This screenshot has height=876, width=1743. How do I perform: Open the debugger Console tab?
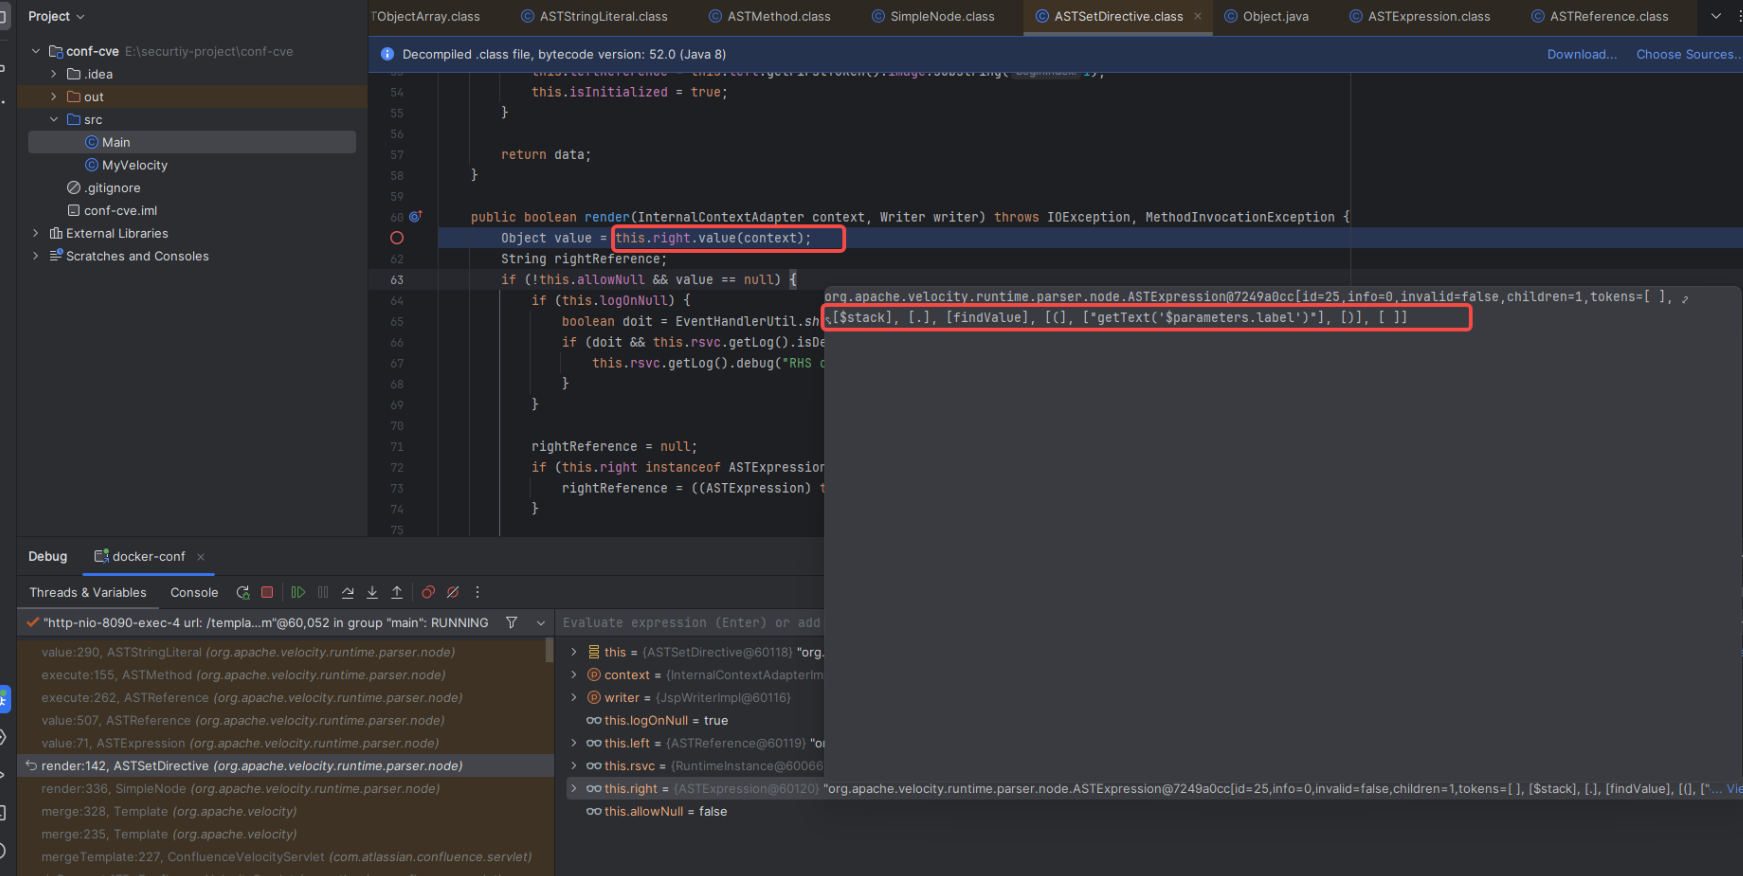coord(194,592)
